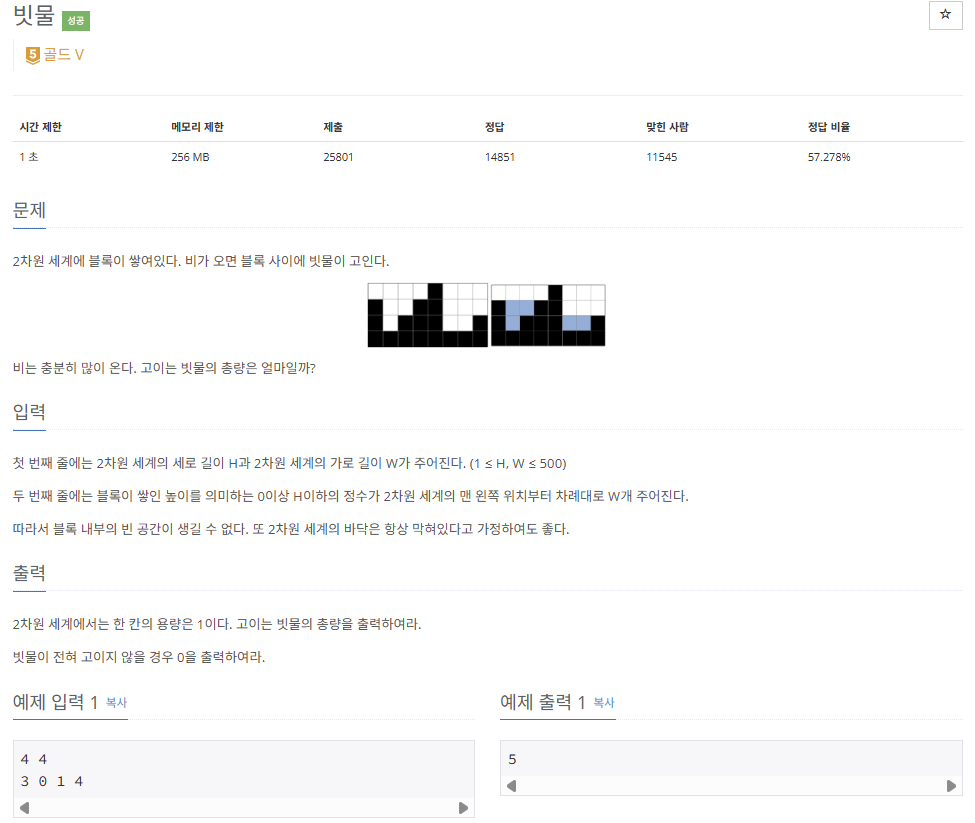Click the accuracy rate 57.278%

pyautogui.click(x=829, y=157)
